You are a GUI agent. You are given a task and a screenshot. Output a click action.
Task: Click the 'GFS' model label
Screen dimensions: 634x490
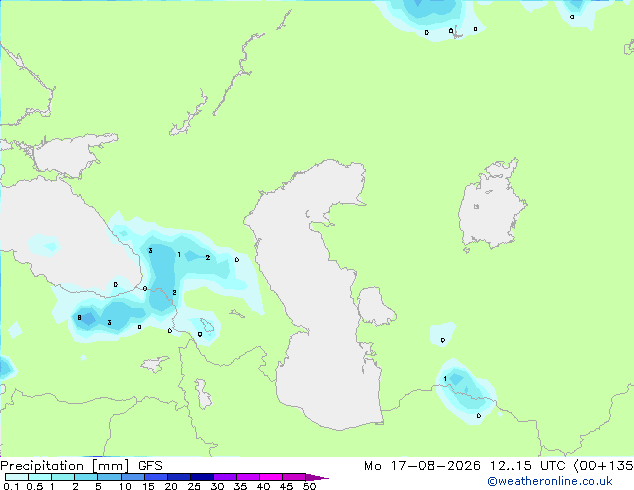pyautogui.click(x=150, y=466)
